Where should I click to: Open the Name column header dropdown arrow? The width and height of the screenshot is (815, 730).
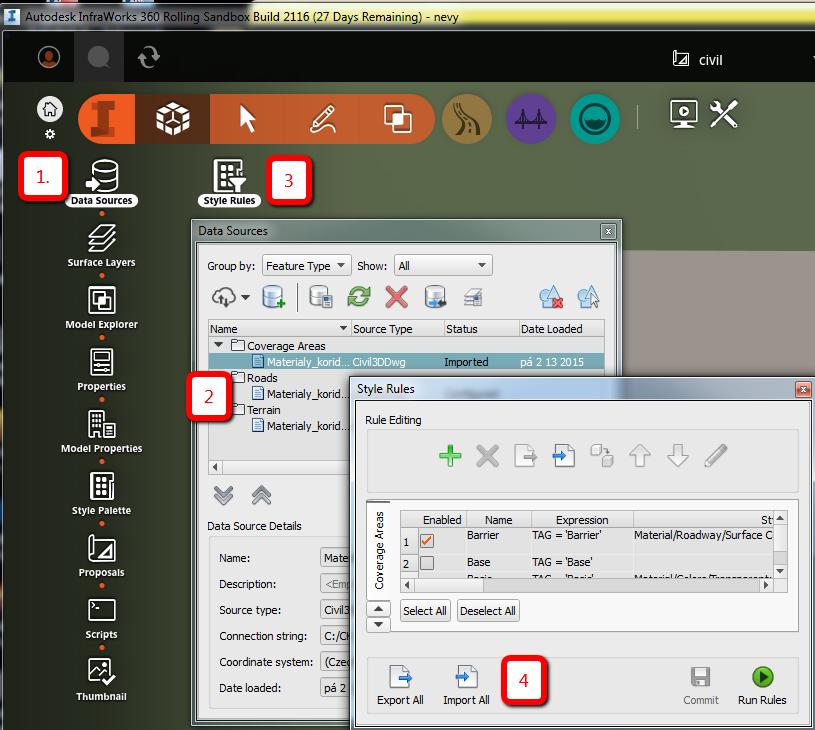coord(343,328)
